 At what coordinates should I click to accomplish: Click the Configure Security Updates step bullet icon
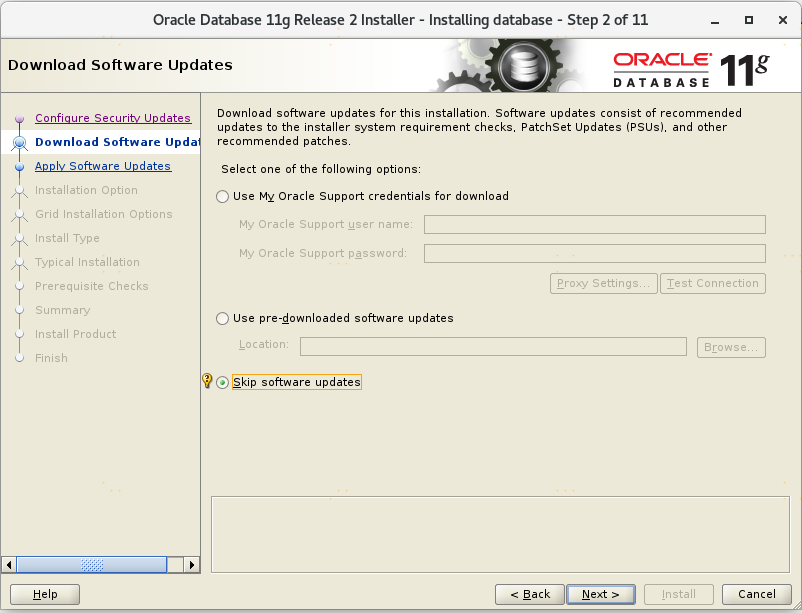(x=19, y=119)
